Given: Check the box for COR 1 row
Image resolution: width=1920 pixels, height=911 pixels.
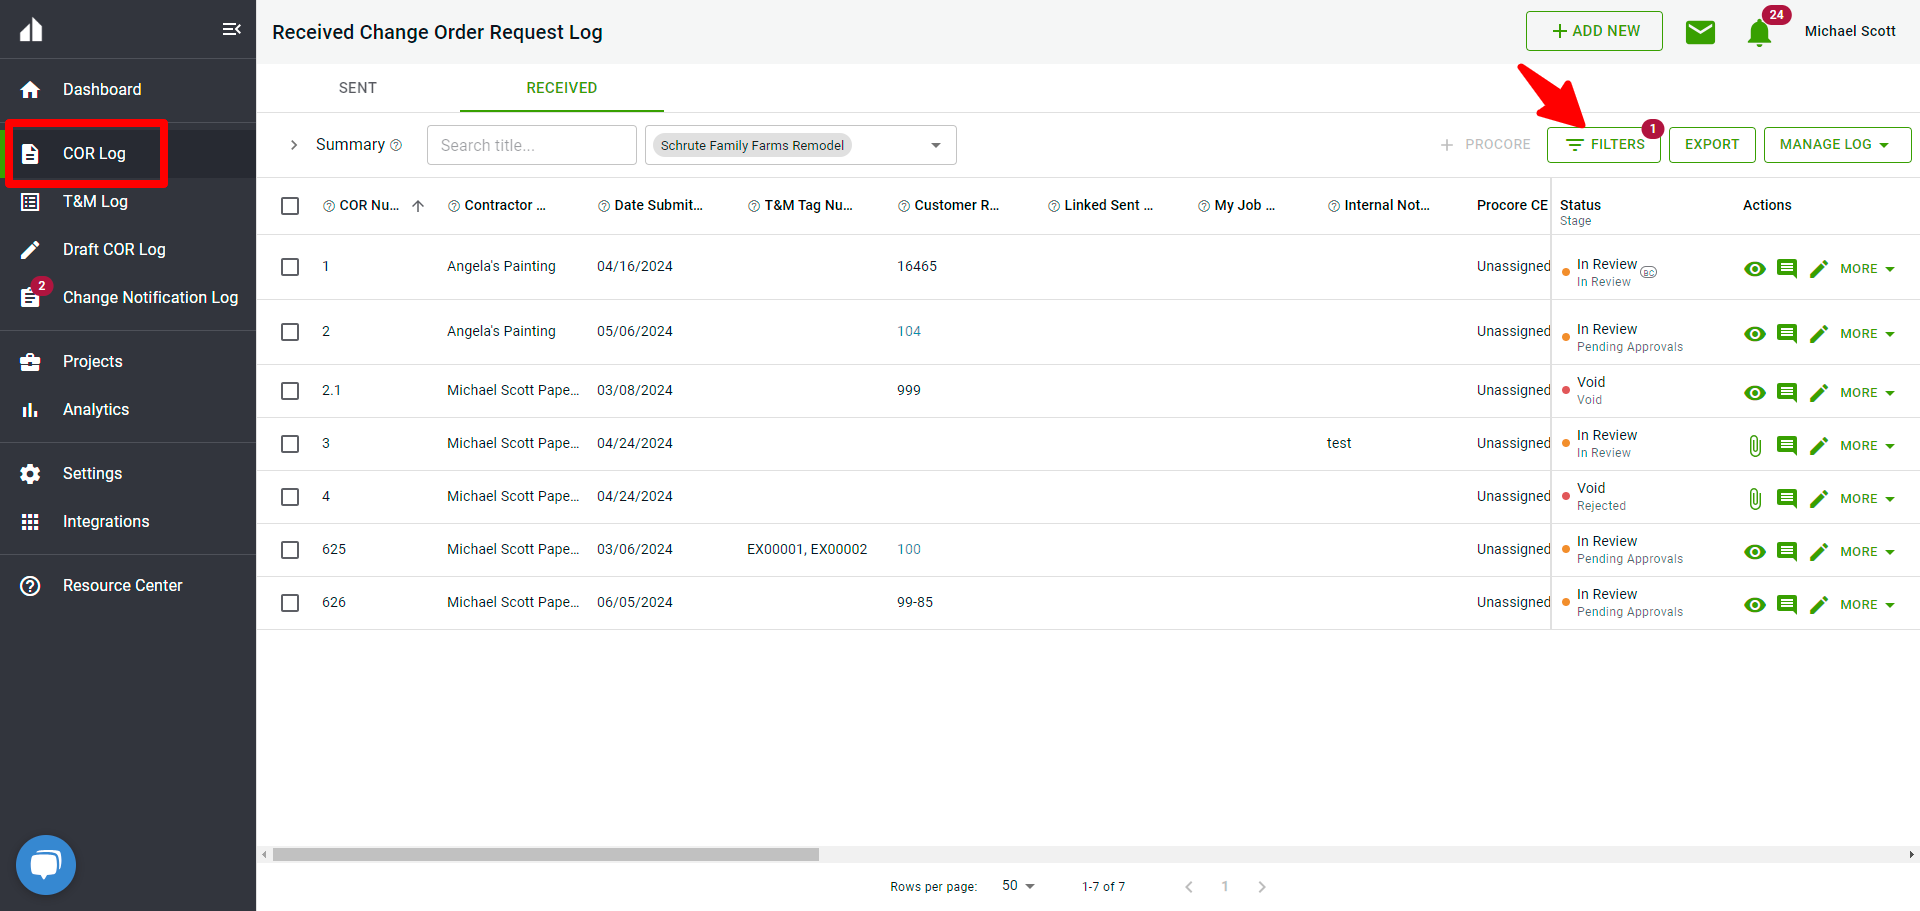Looking at the screenshot, I should pyautogui.click(x=290, y=267).
